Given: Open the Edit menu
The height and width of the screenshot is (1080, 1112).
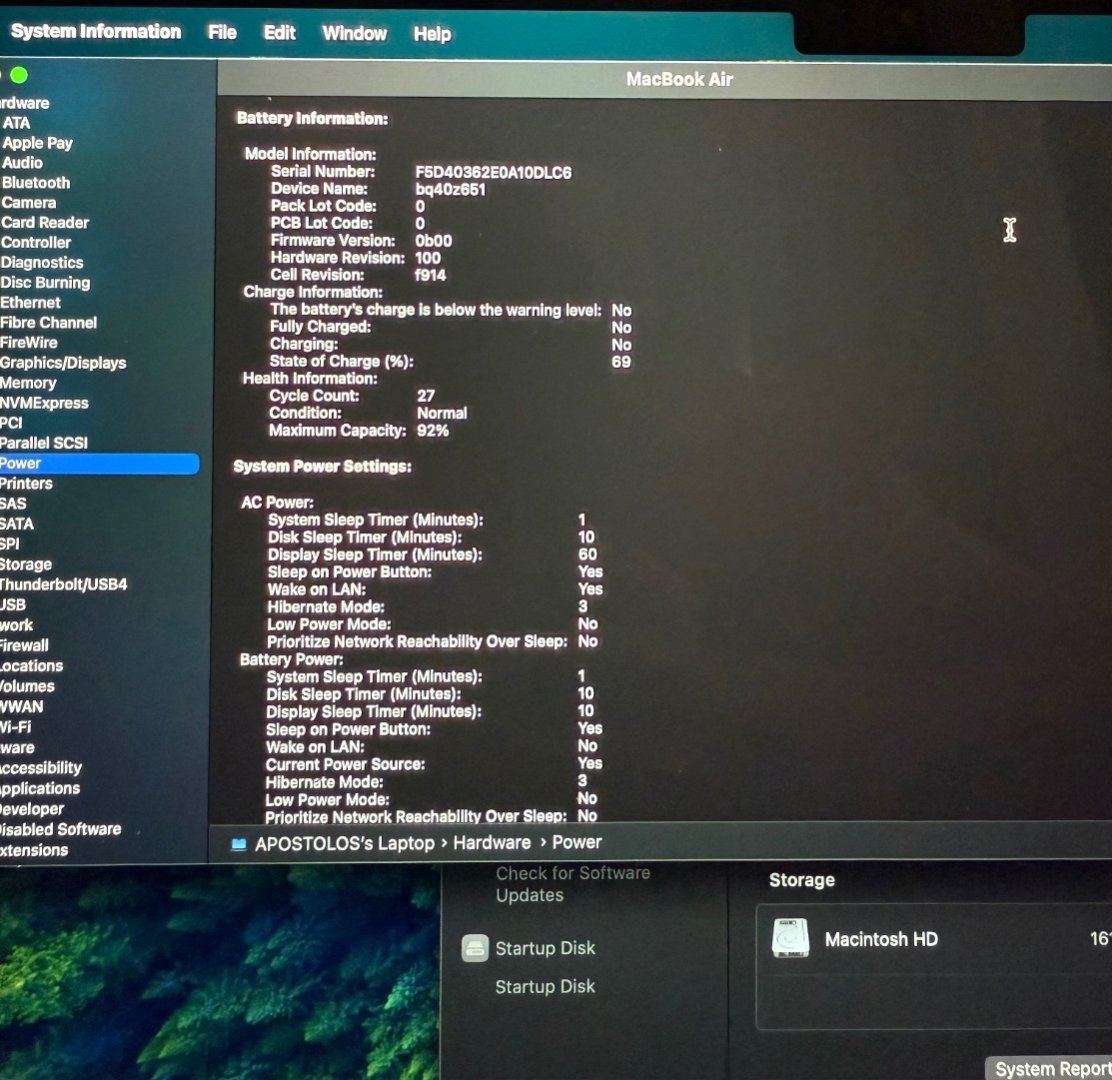Looking at the screenshot, I should [279, 33].
